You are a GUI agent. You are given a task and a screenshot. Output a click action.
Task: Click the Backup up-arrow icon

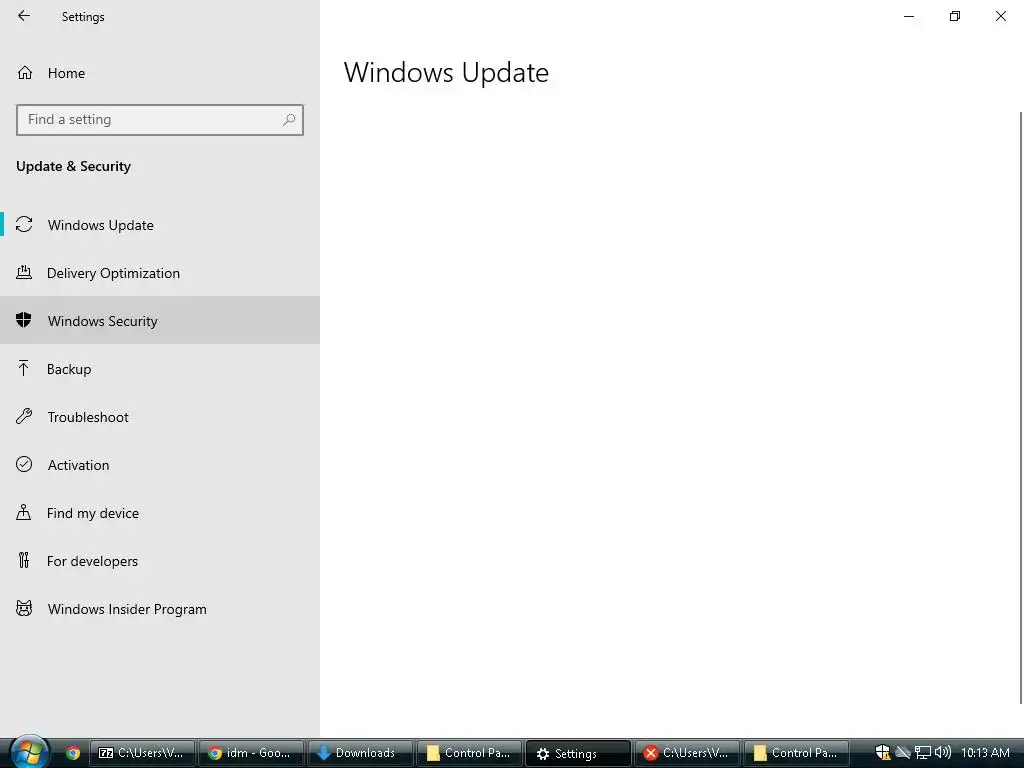24,368
